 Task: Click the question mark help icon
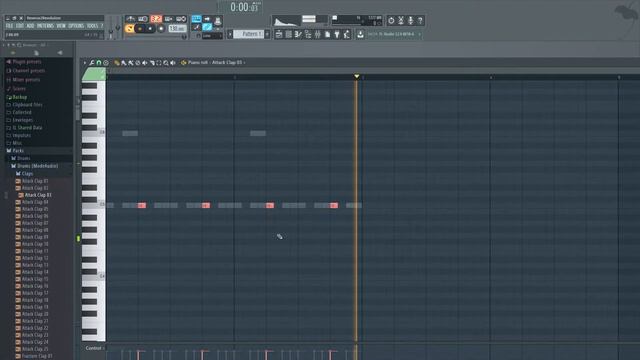click(420, 21)
